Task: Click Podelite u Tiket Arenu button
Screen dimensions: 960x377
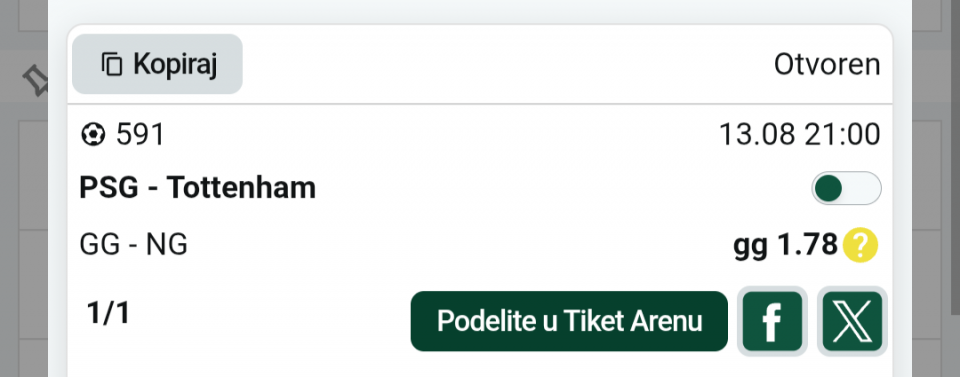Action: (569, 321)
